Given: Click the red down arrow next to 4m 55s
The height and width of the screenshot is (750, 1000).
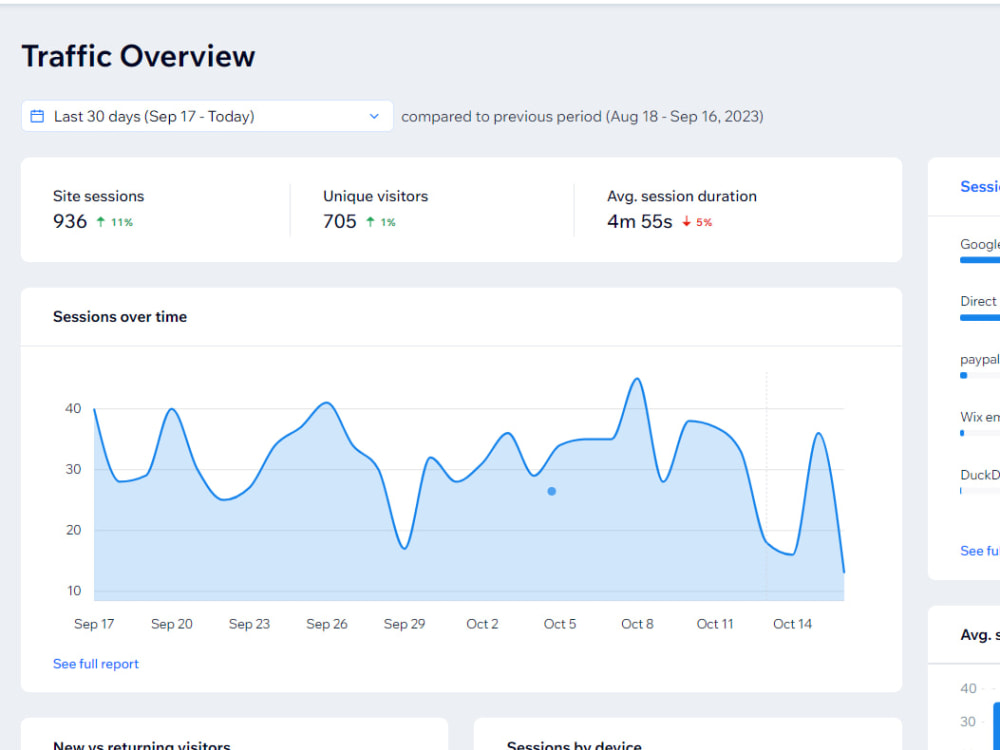Looking at the screenshot, I should 686,221.
